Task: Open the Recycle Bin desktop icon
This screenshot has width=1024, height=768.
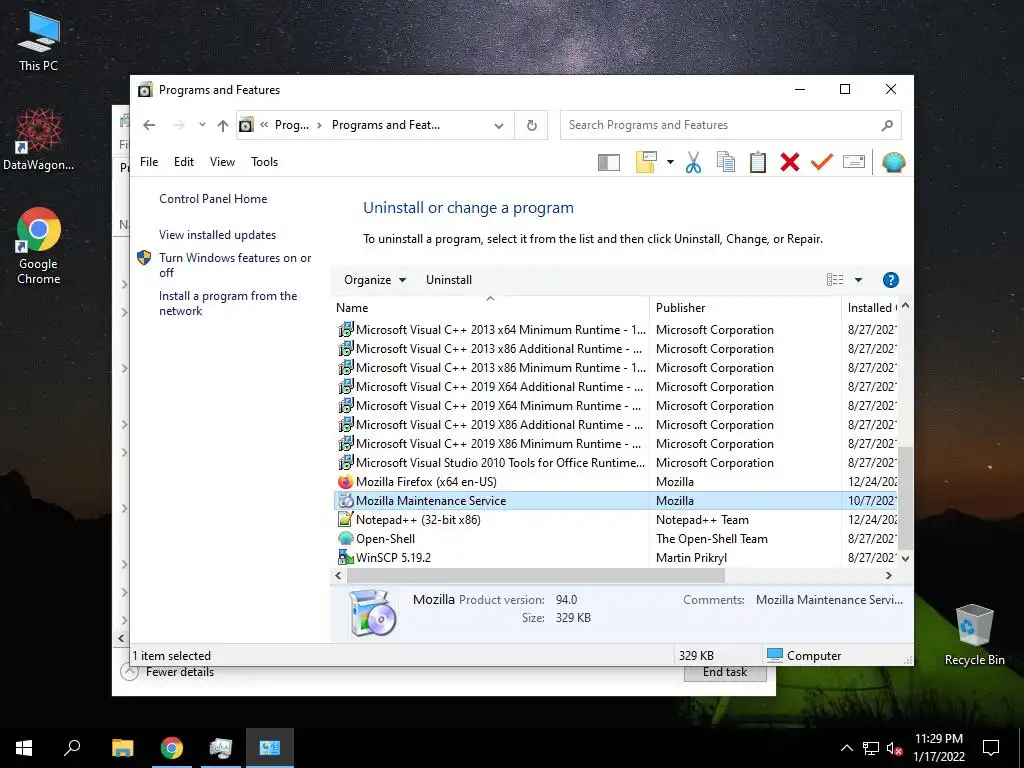Action: pyautogui.click(x=974, y=635)
